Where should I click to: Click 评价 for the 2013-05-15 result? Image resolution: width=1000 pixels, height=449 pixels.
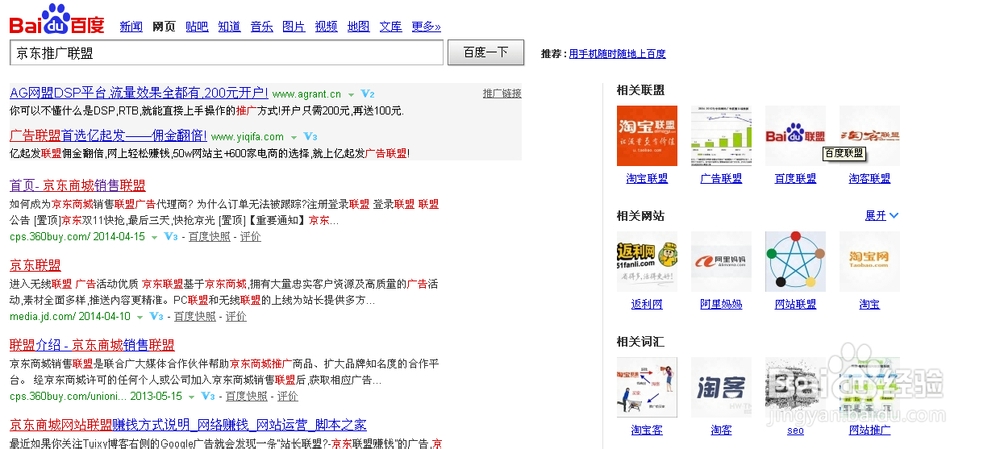(x=288, y=396)
